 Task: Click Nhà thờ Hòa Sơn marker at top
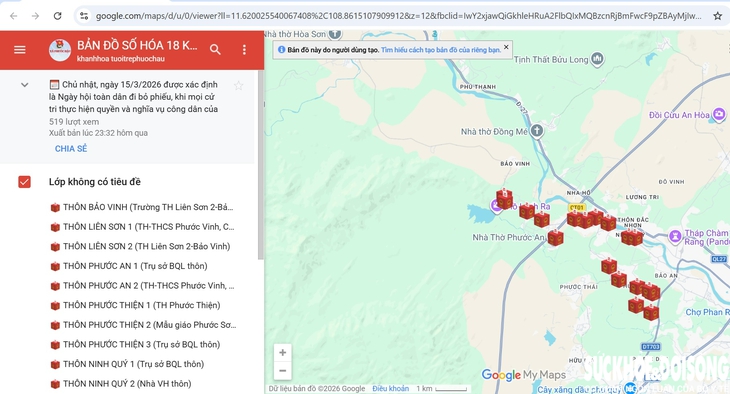[335, 34]
